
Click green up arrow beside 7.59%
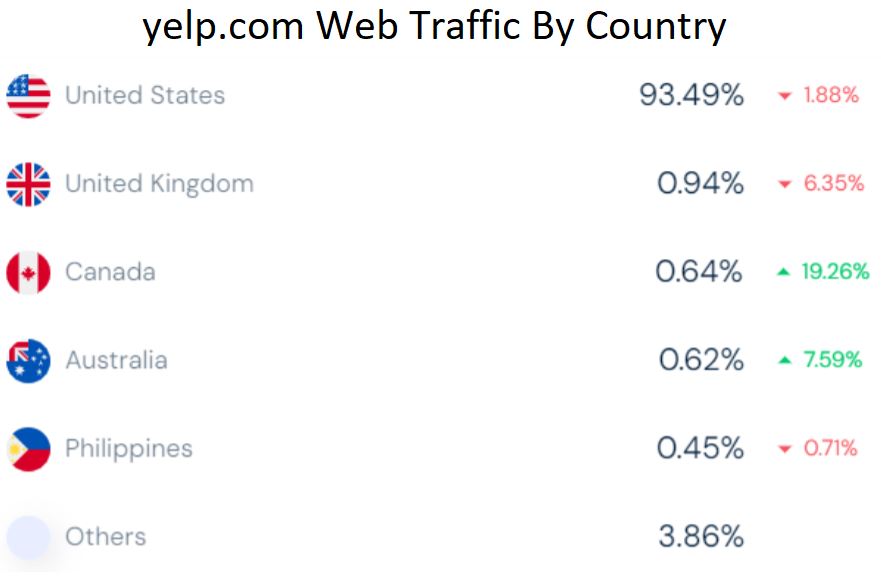point(785,360)
